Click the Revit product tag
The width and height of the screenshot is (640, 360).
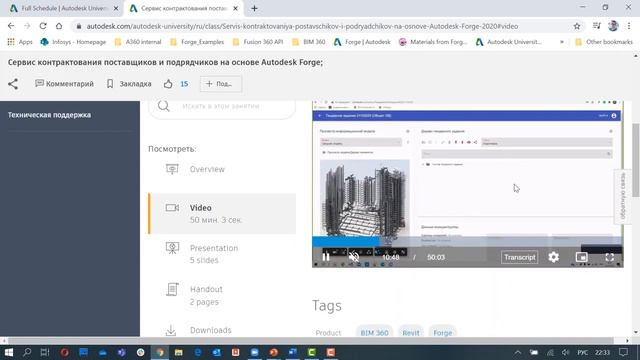coord(411,333)
